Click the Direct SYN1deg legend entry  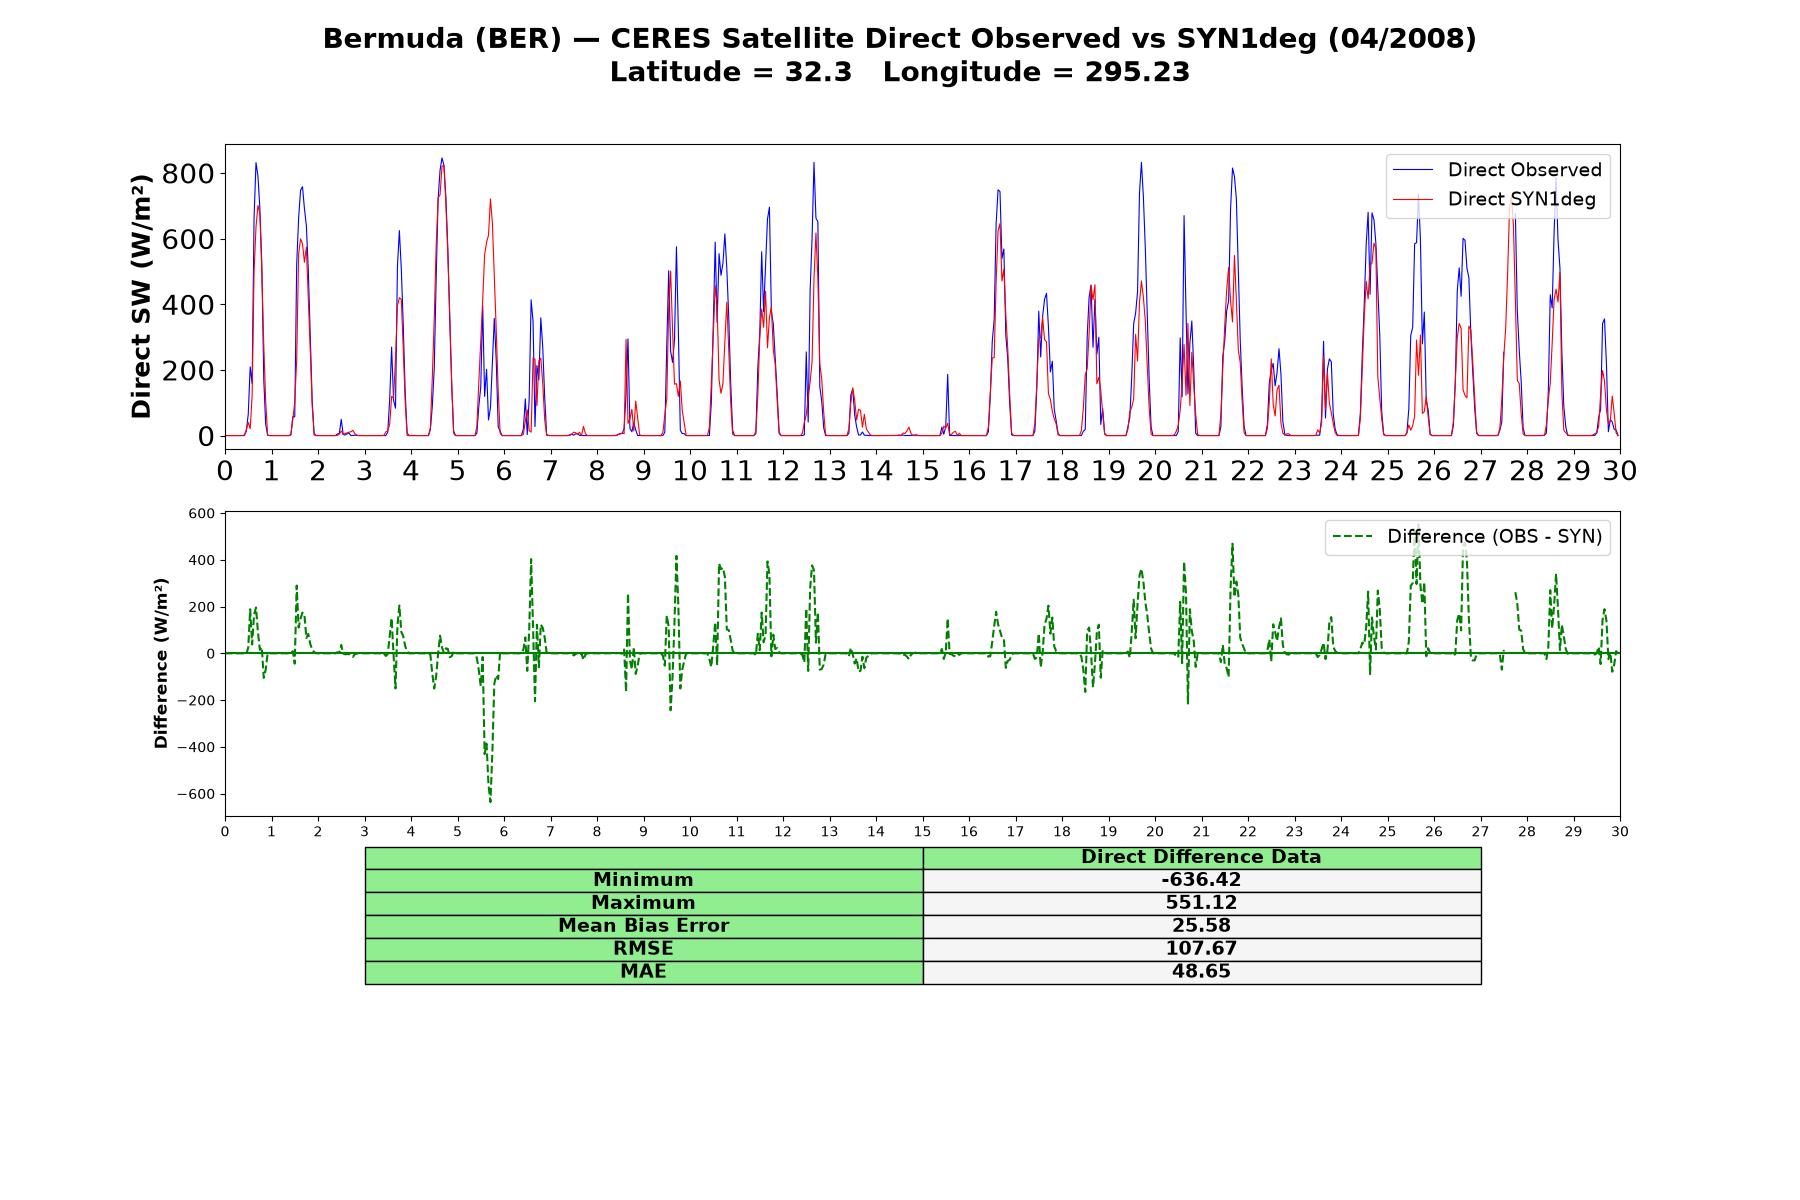(1495, 199)
